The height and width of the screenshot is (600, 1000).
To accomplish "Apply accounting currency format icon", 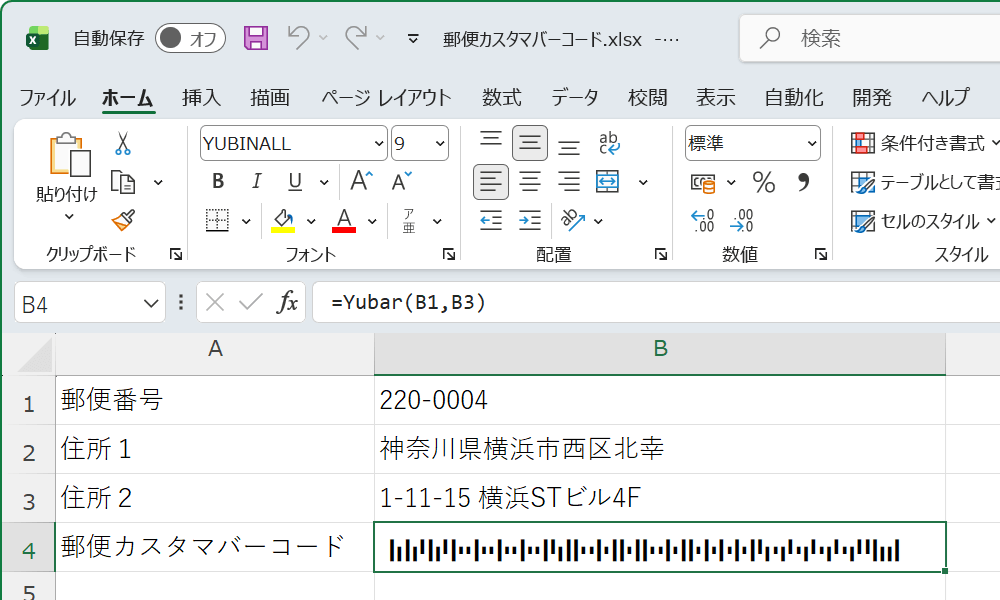I will click(x=703, y=183).
